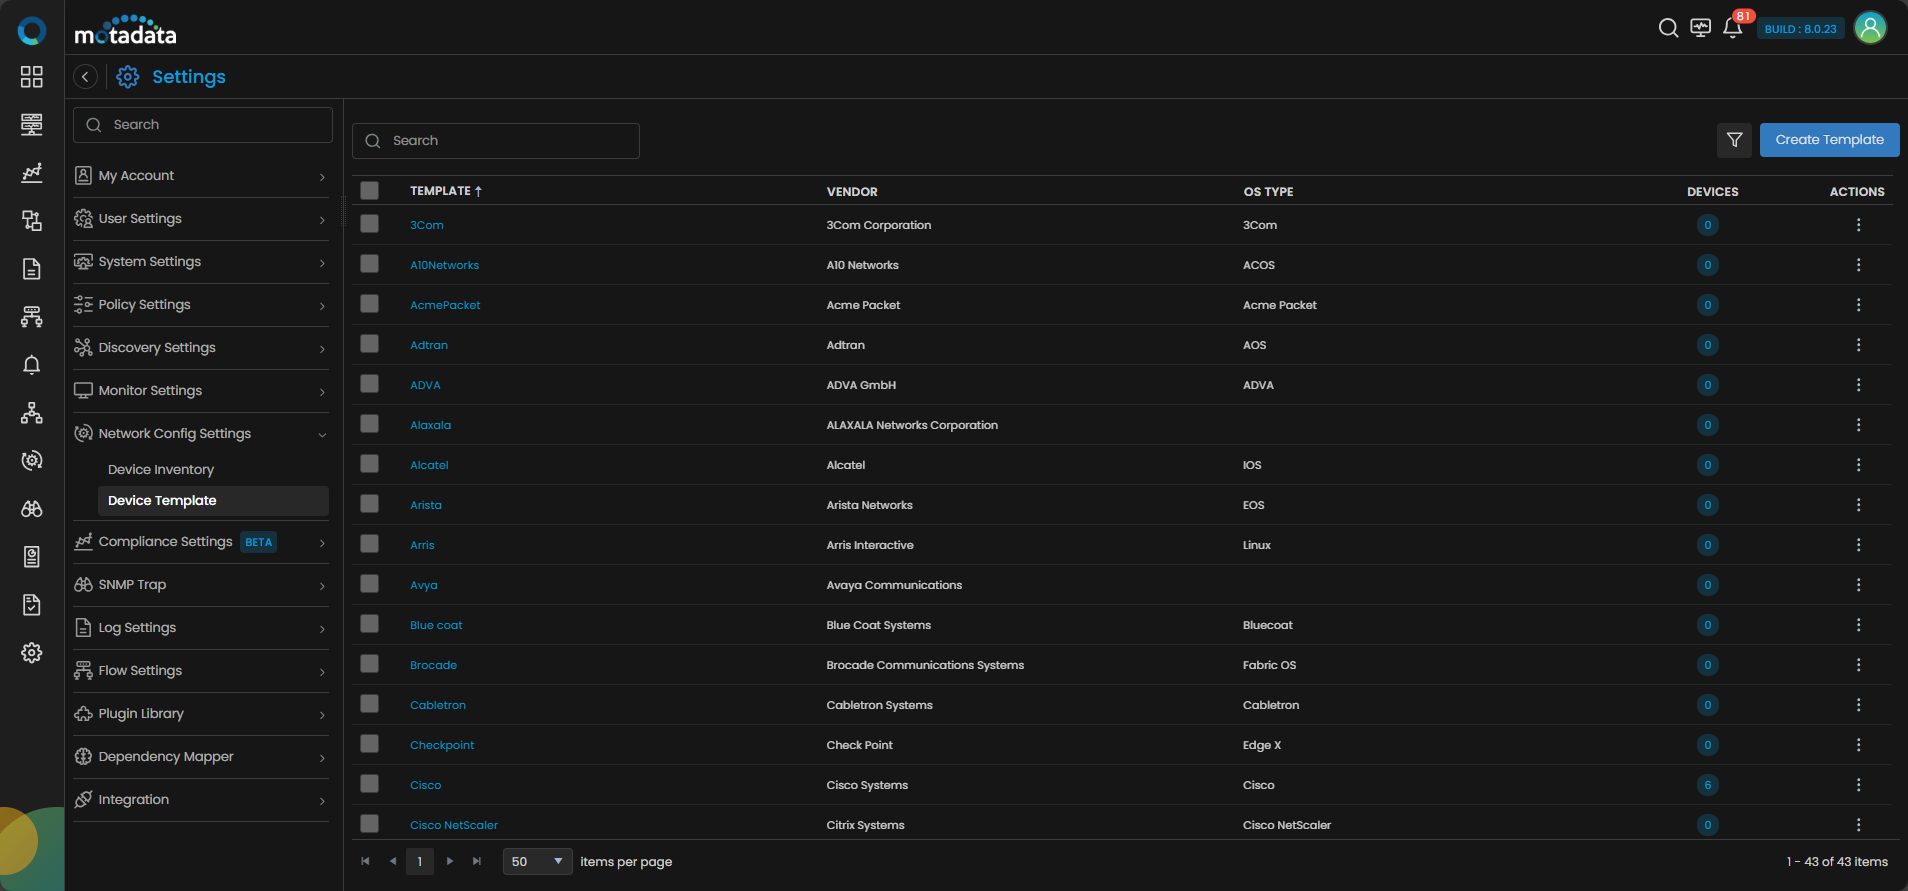Open the Alaxala template link
This screenshot has width=1908, height=891.
pos(430,425)
